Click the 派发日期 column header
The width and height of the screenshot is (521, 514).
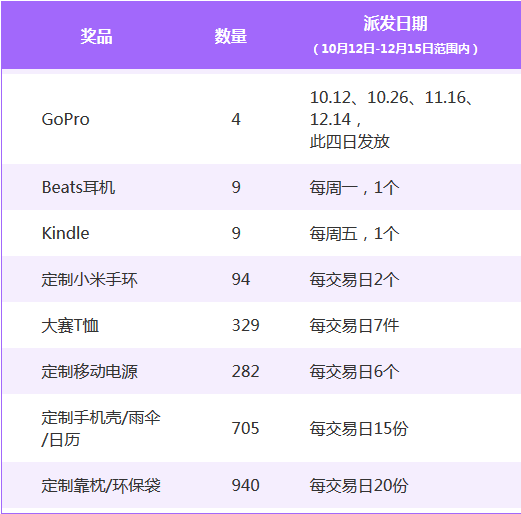pos(395,23)
